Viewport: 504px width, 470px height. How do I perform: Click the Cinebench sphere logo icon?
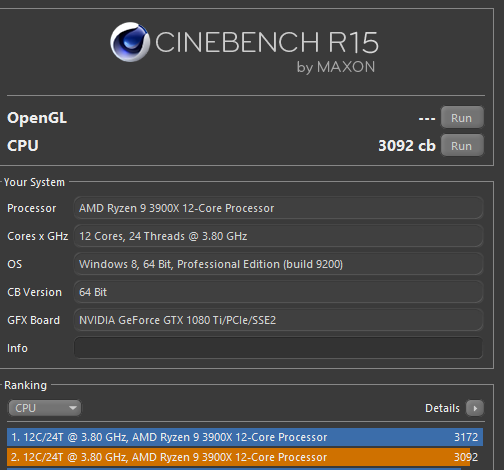click(130, 42)
